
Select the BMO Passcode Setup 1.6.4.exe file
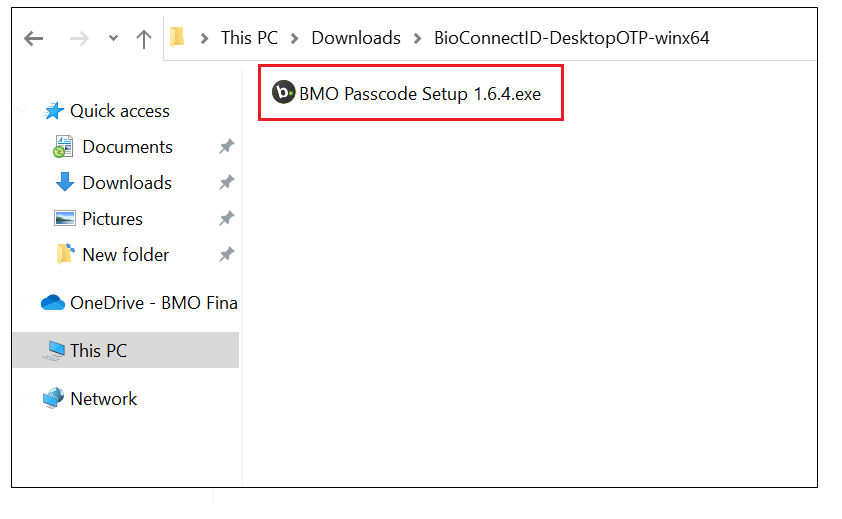[x=420, y=94]
